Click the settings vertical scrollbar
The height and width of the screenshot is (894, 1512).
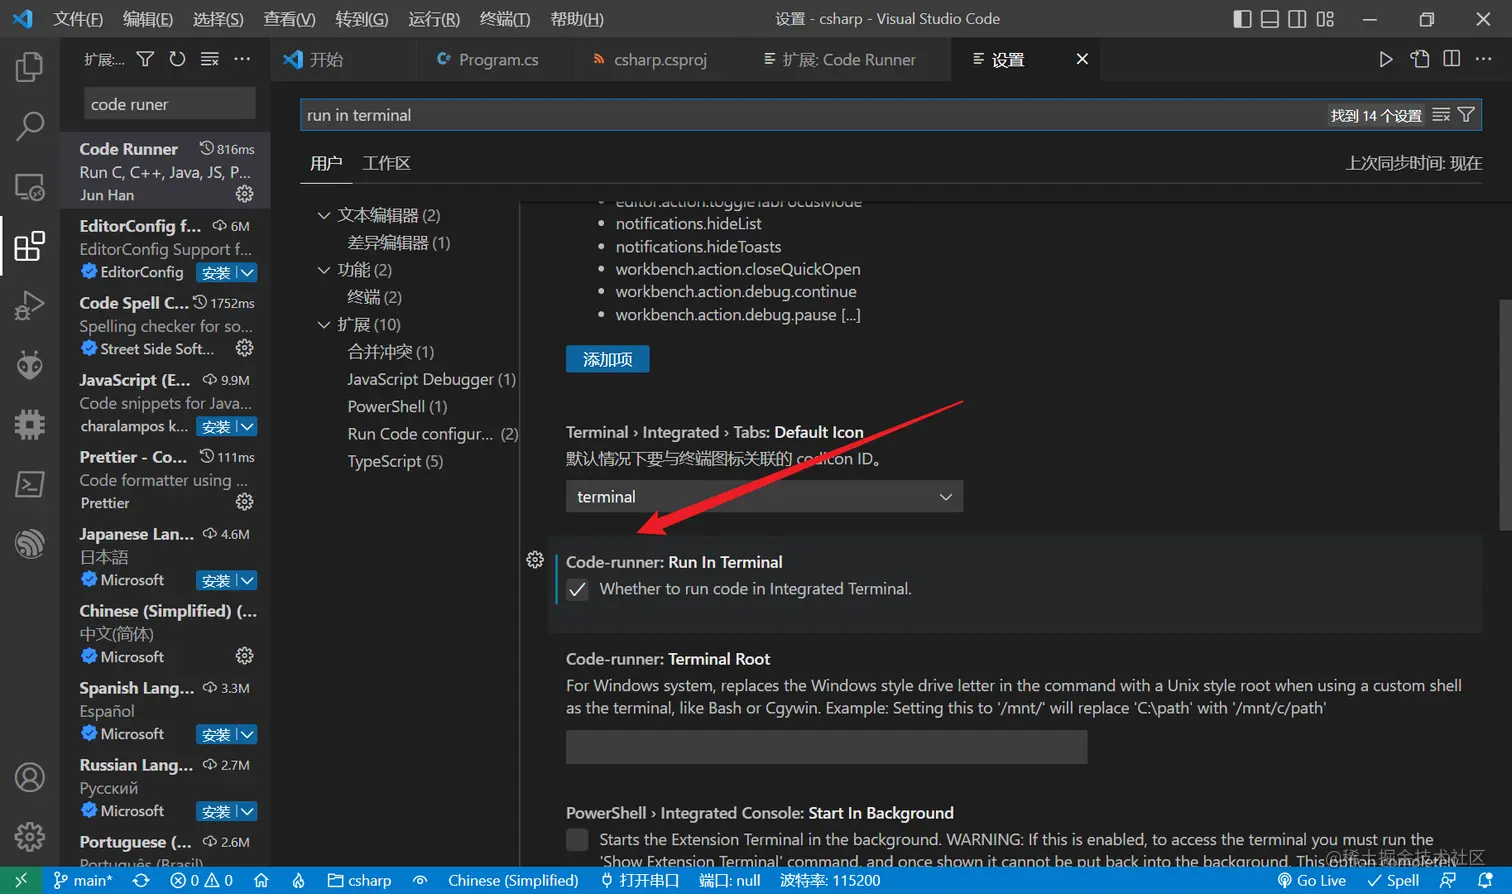coord(1505,415)
